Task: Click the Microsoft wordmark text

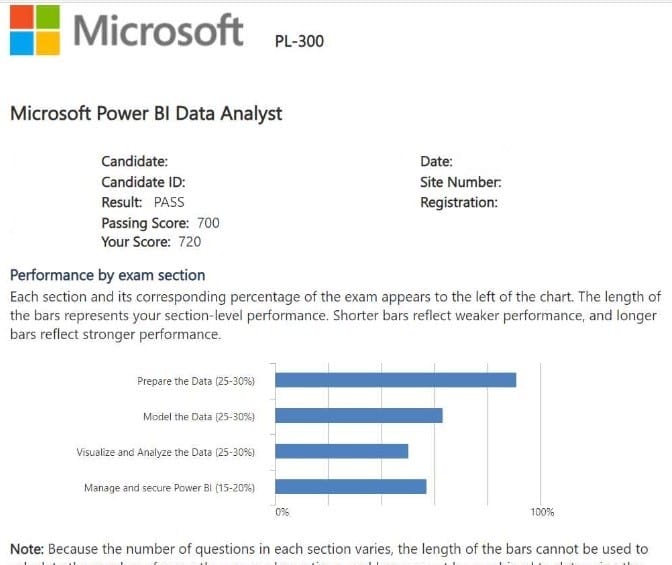Action: tap(157, 30)
